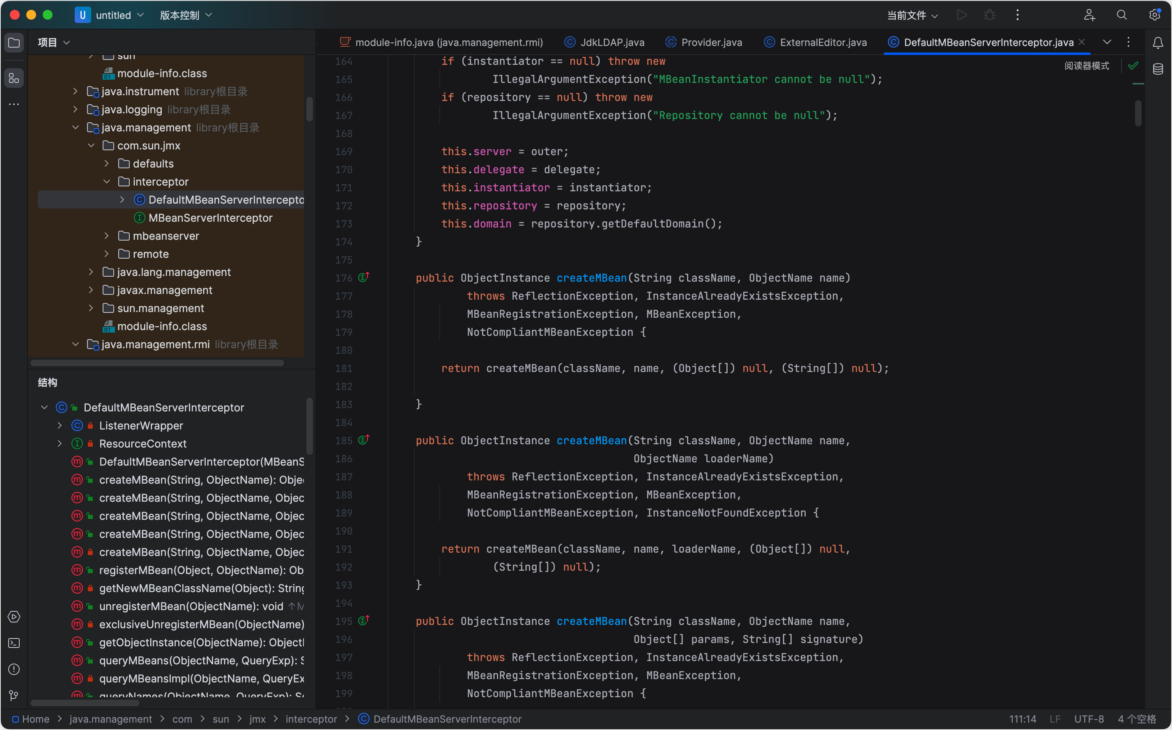Expand the defaults folder
Viewport: 1172px width, 730px height.
pos(107,164)
